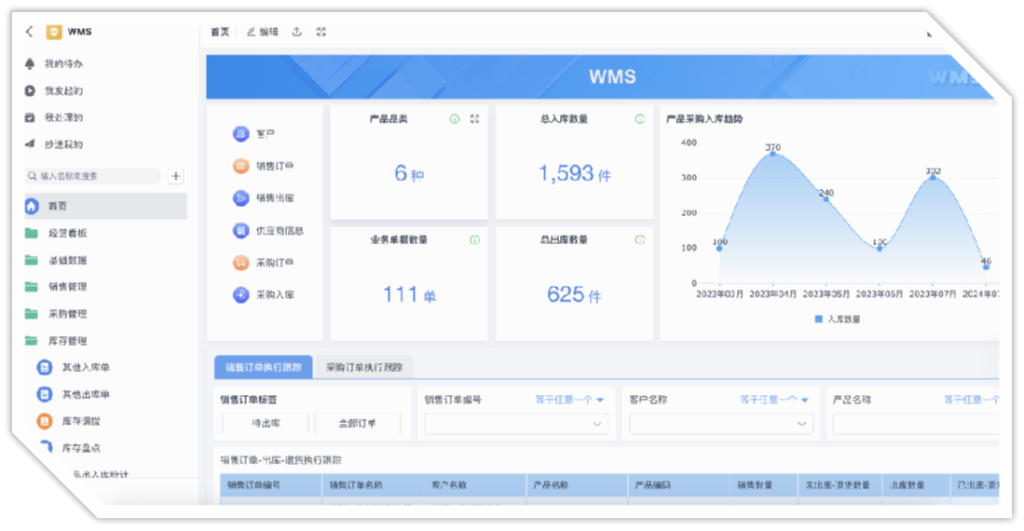Click the plus icon next to sidebar search

point(176,176)
